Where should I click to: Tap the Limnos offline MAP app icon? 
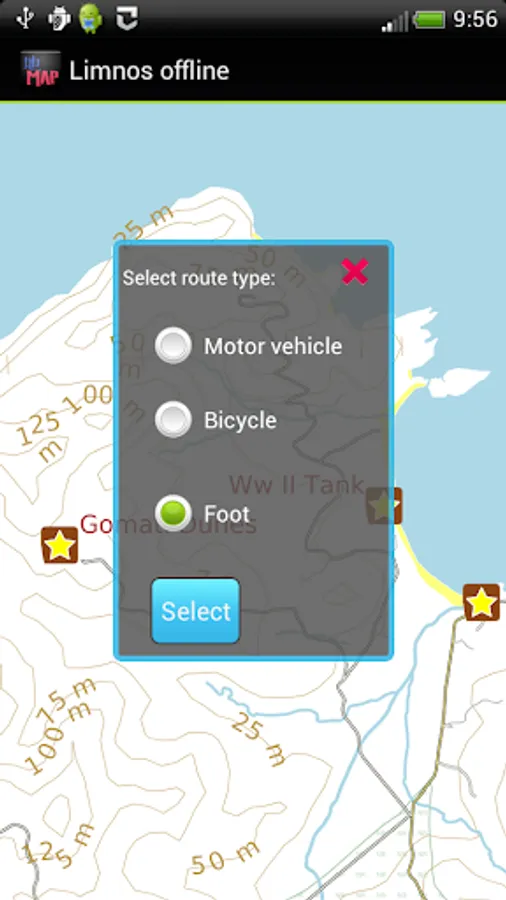click(40, 70)
